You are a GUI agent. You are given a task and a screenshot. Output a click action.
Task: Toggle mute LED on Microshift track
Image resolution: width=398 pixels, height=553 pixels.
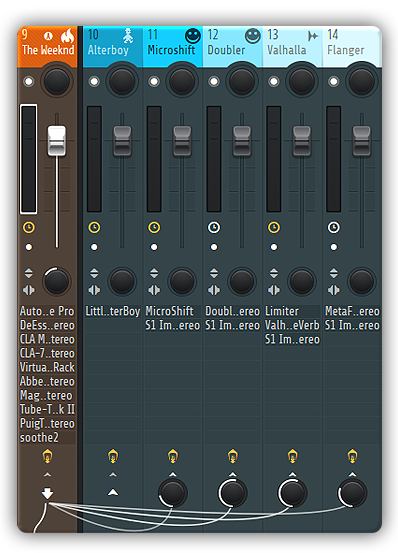[x=154, y=82]
